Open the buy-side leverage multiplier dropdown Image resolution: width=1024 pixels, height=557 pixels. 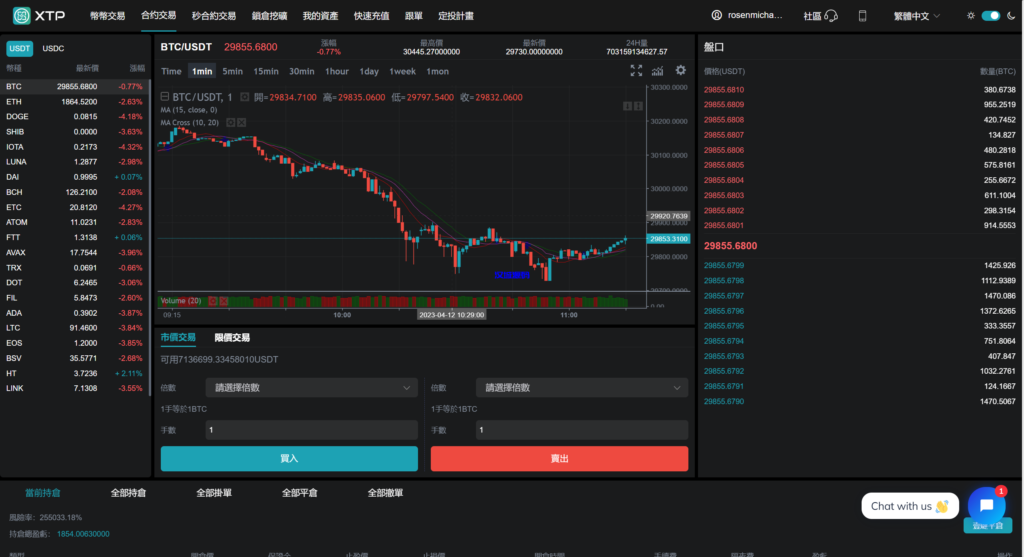(x=311, y=387)
